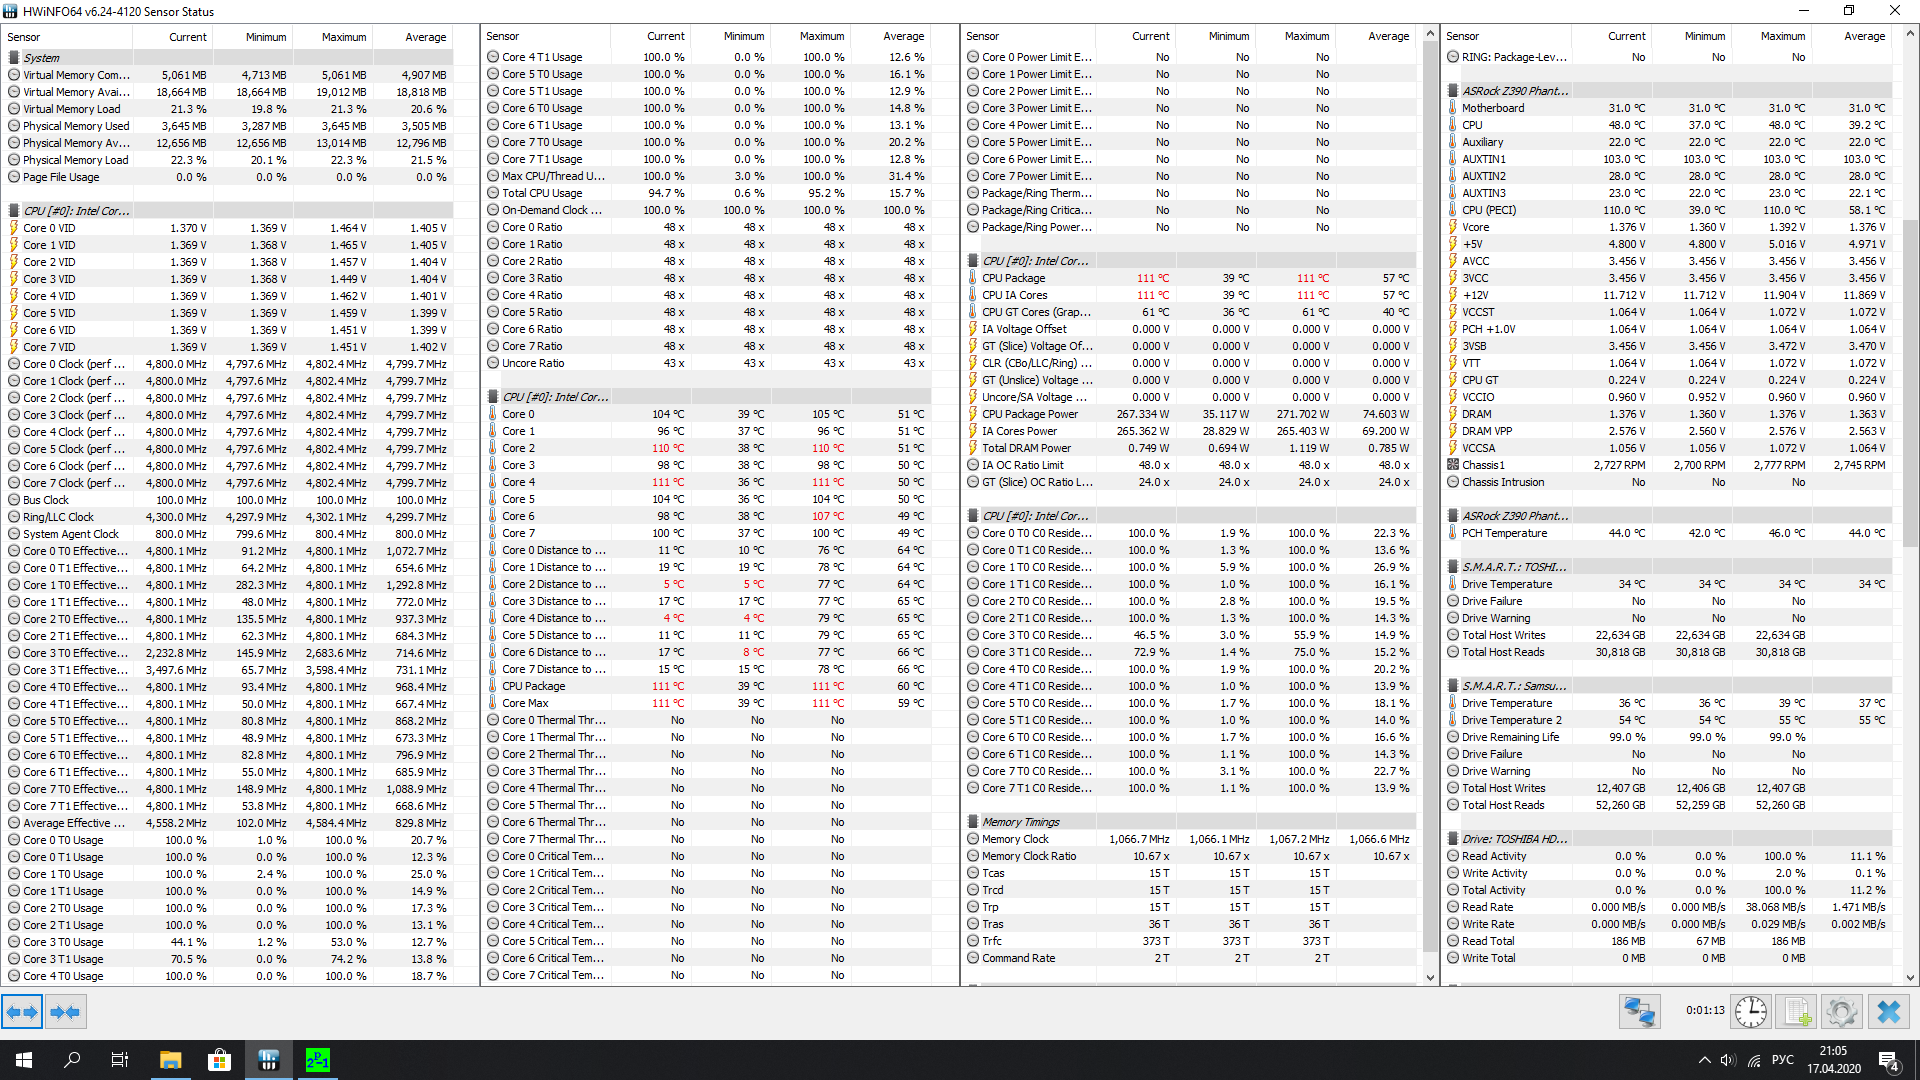Viewport: 1920px width, 1080px height.
Task: Open the remote network monitoring icon
Action: (x=1639, y=1012)
